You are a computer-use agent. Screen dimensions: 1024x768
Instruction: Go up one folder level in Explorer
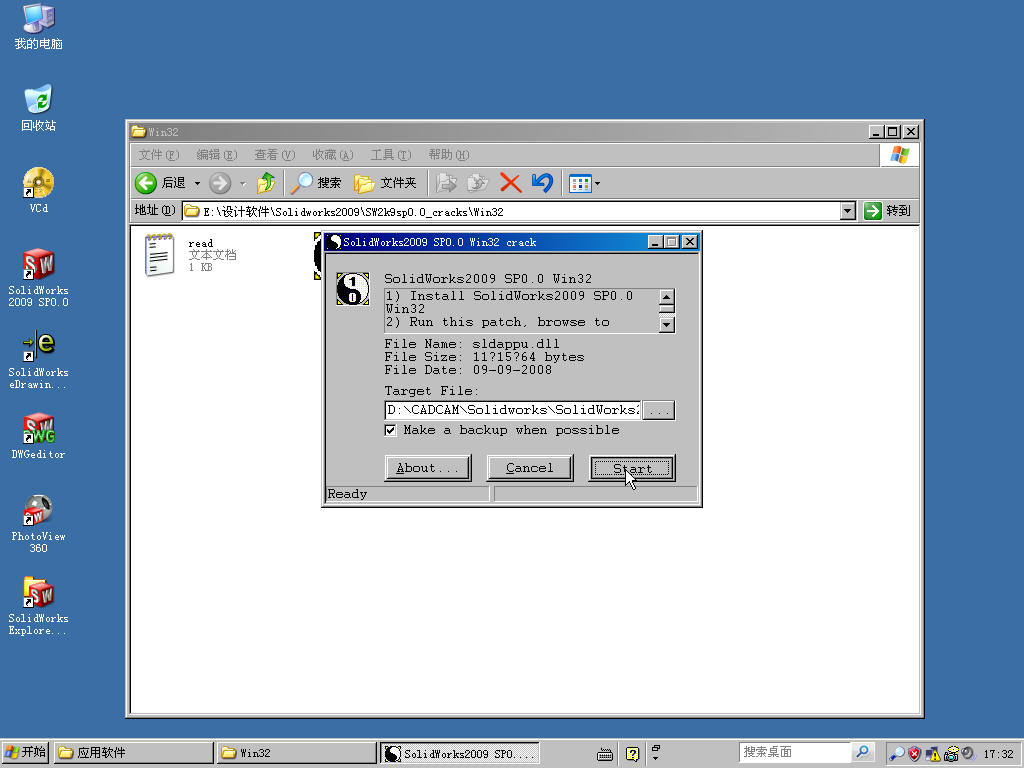266,183
